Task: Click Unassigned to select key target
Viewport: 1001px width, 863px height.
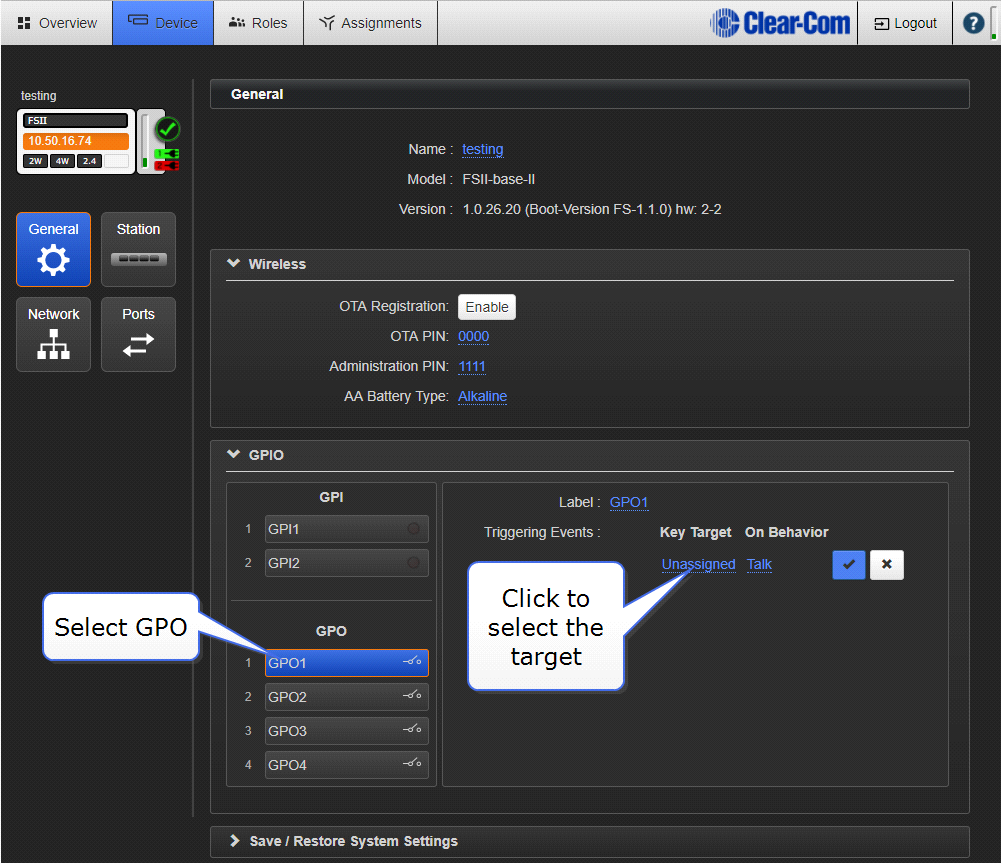Action: point(698,565)
